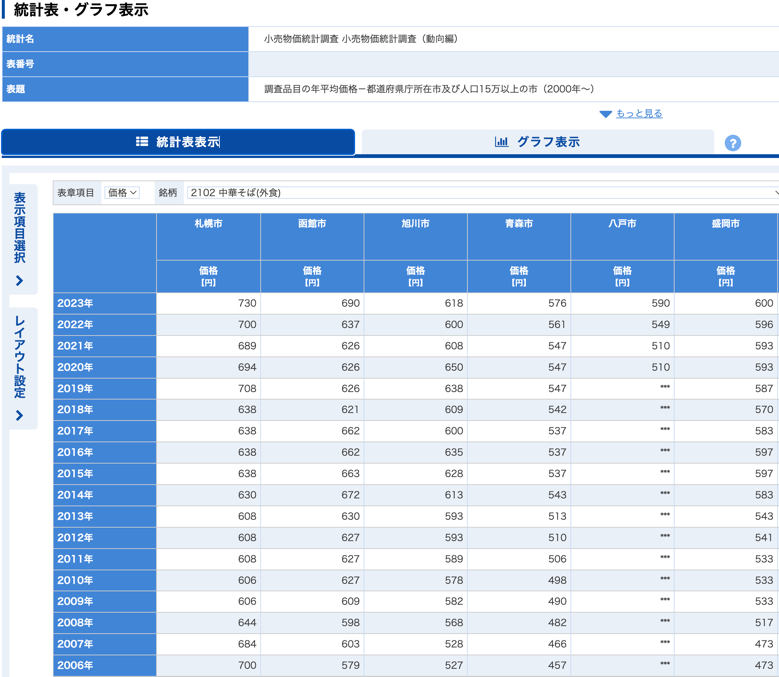Click 青森市 2023年 value 576
The image size is (779, 677).
557,303
